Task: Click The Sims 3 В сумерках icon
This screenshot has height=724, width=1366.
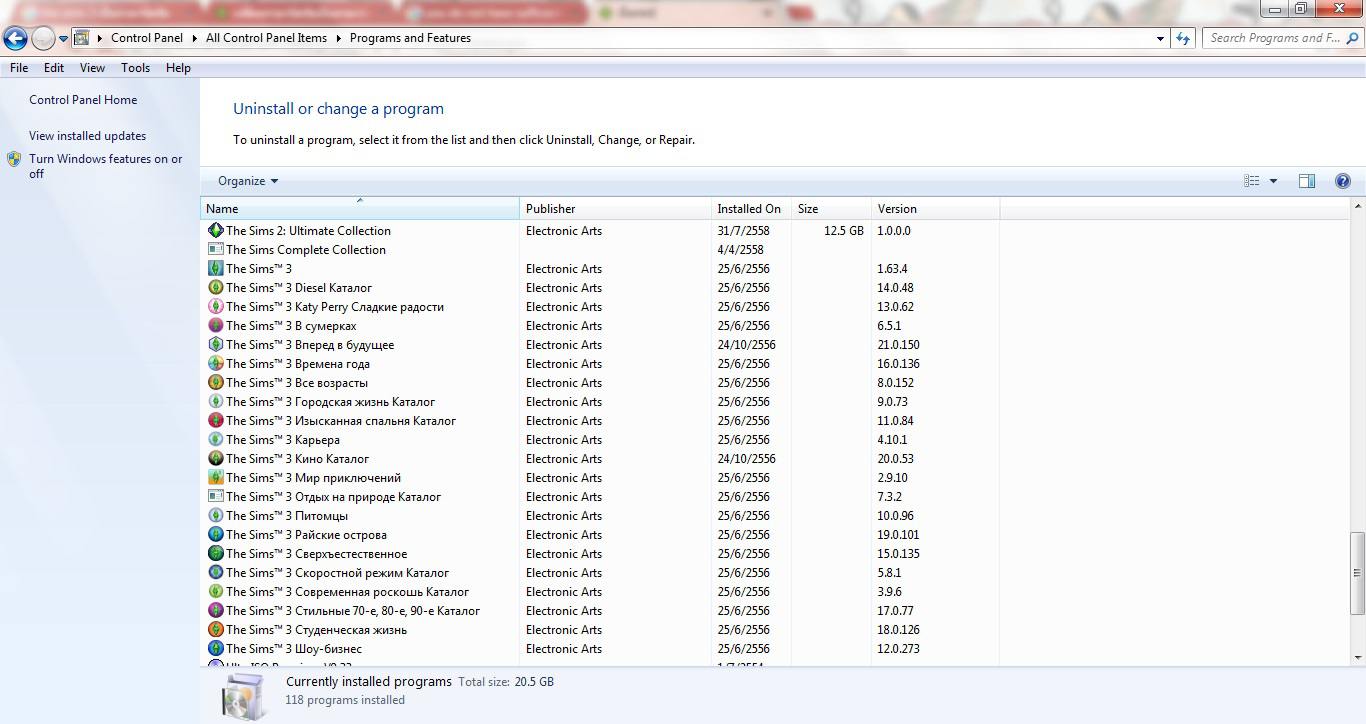Action: click(215, 325)
